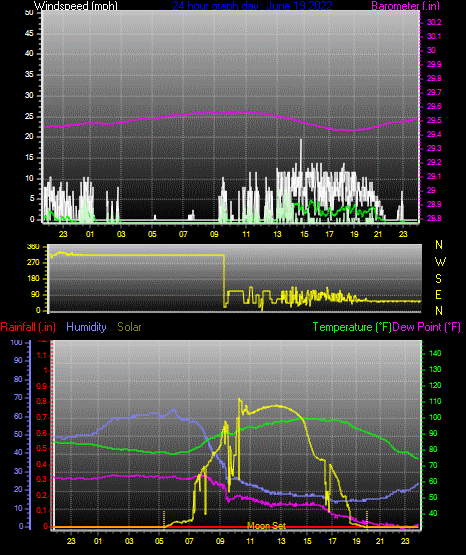Click hour 13 on windspeed chart time axis
The height and width of the screenshot is (555, 466).
click(277, 234)
